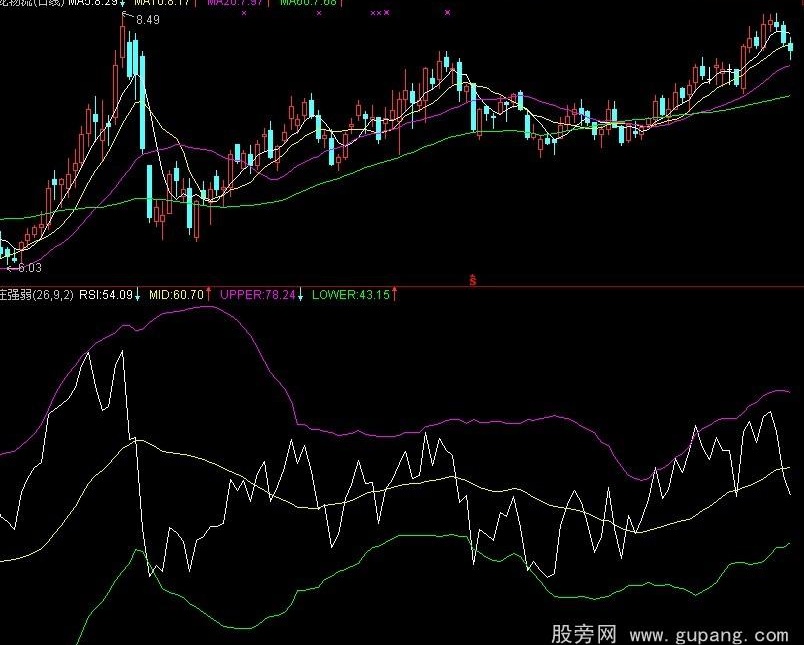Click the green MA60 moving average label
This screenshot has height=645, width=804.
point(308,2)
